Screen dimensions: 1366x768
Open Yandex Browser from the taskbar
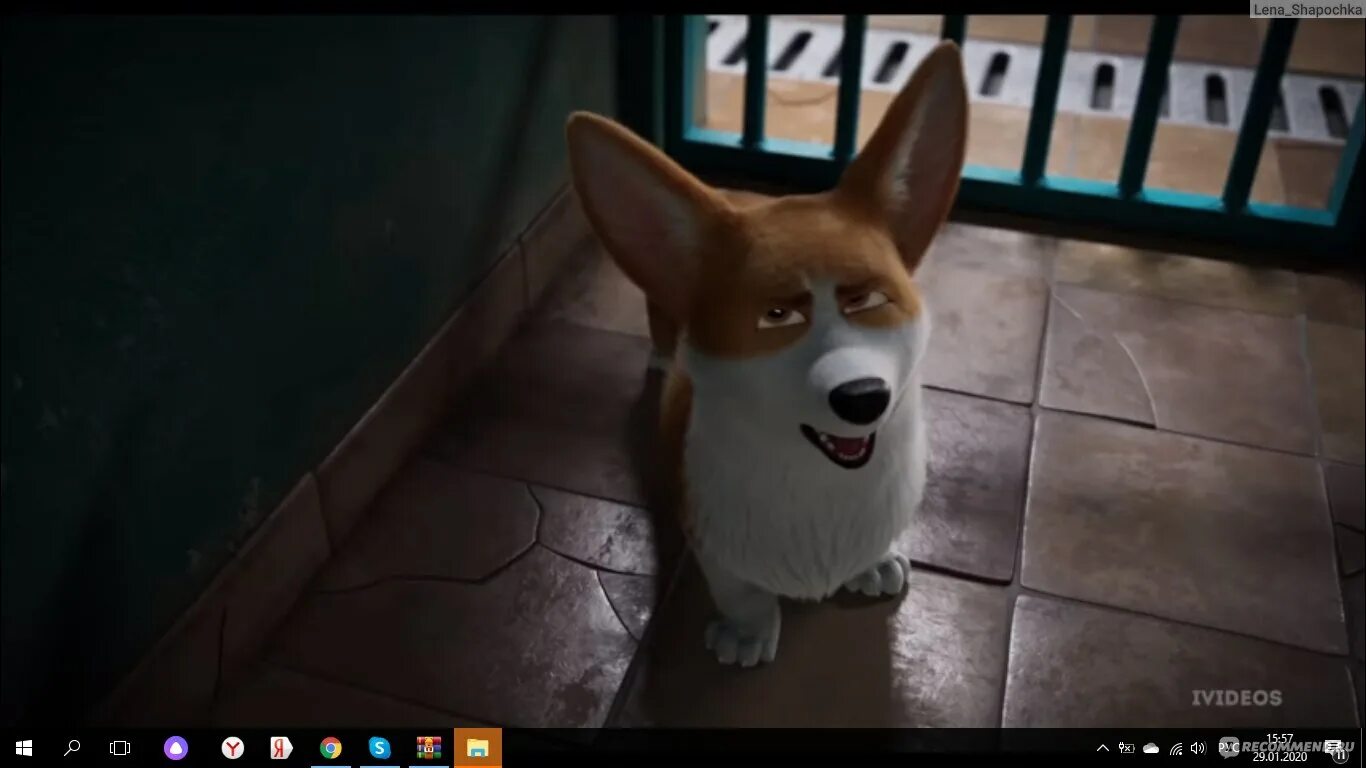pos(233,748)
